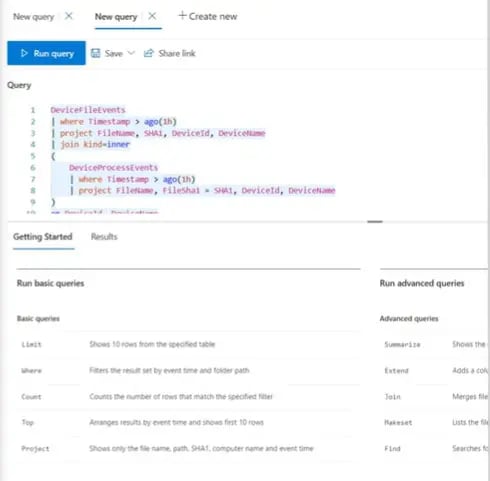Screen dimensions: 490x481
Task: Click the Limit basic query
Action: click(x=31, y=344)
